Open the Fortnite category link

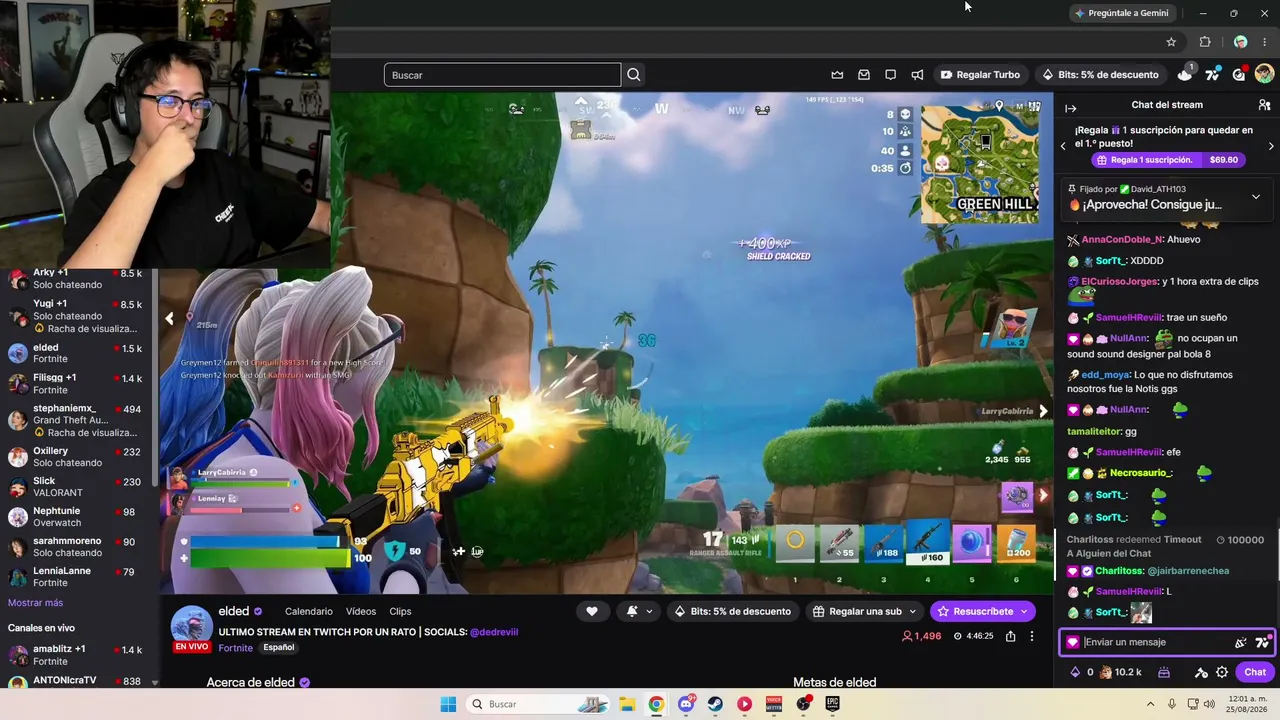click(x=236, y=647)
